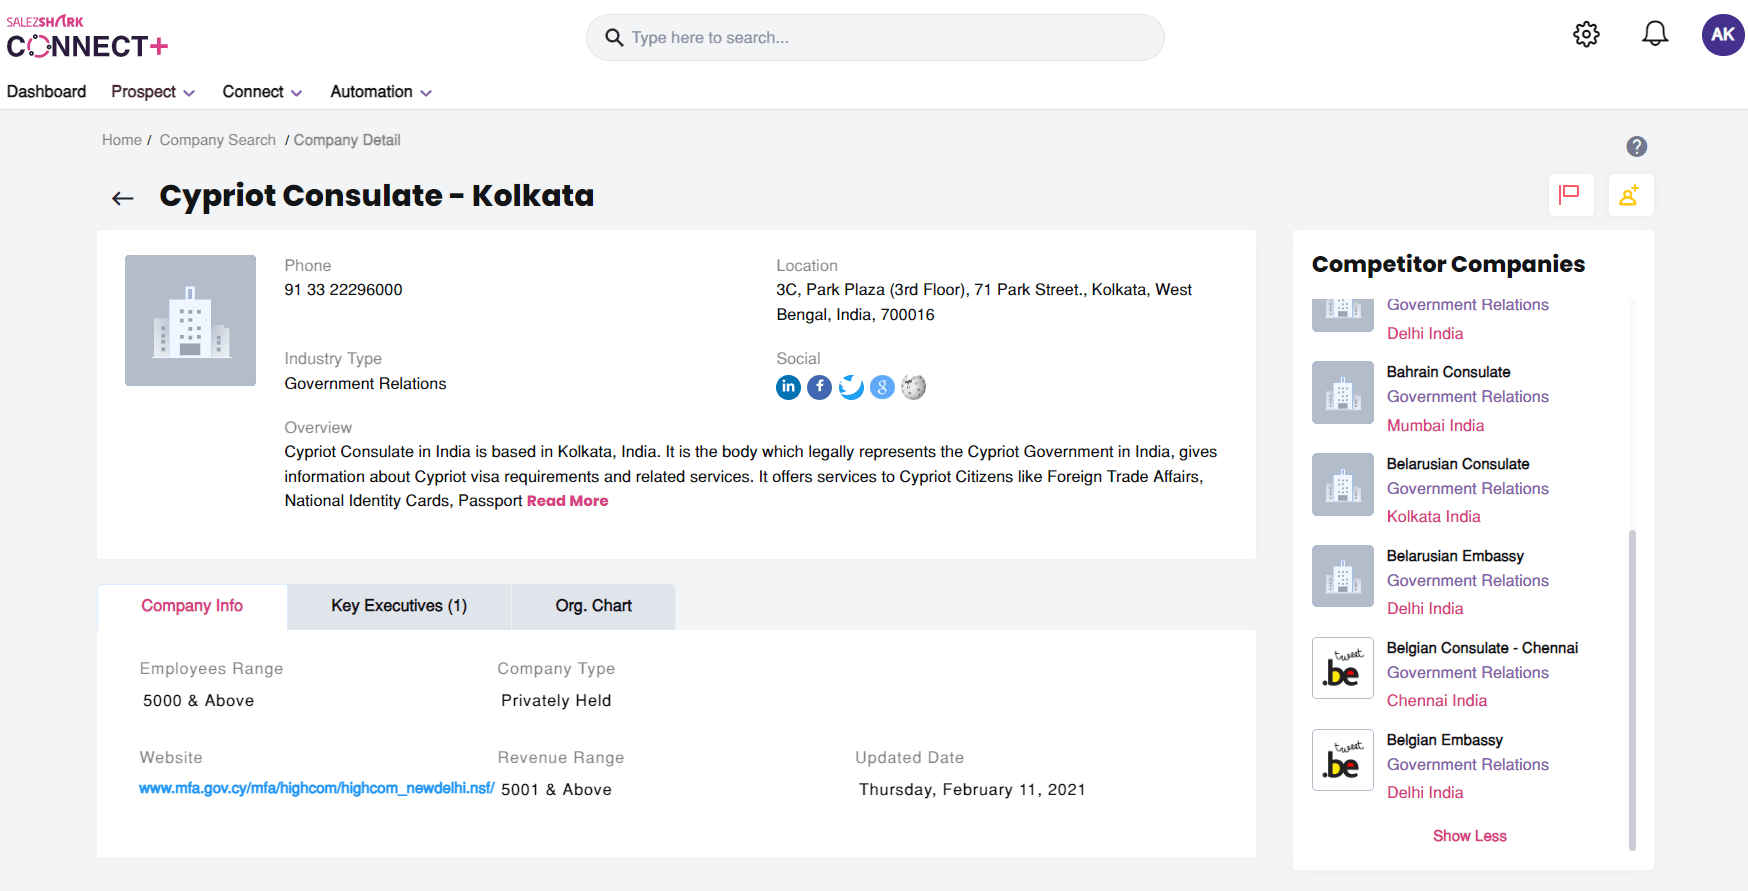Viewport: 1748px width, 891px height.
Task: Click Company Search breadcrumb link
Action: 217,140
